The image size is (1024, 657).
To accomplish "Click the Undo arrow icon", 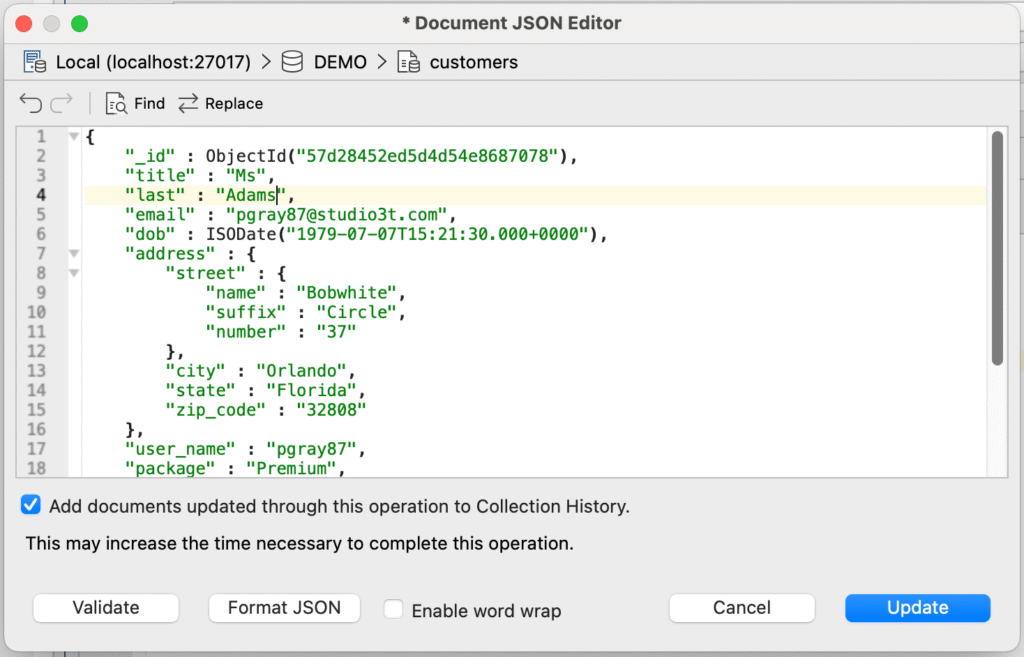I will pyautogui.click(x=31, y=103).
